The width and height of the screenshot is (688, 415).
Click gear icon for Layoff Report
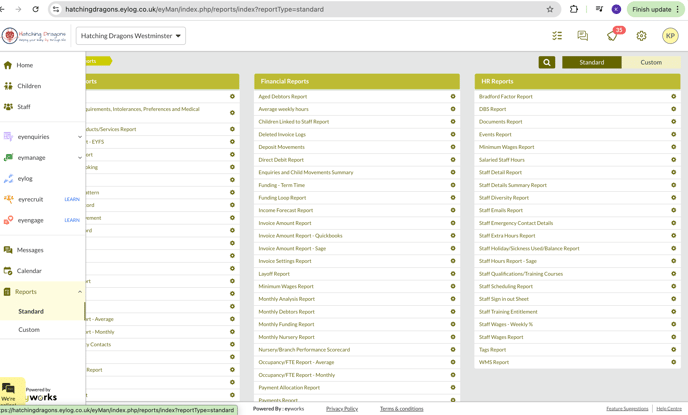453,274
